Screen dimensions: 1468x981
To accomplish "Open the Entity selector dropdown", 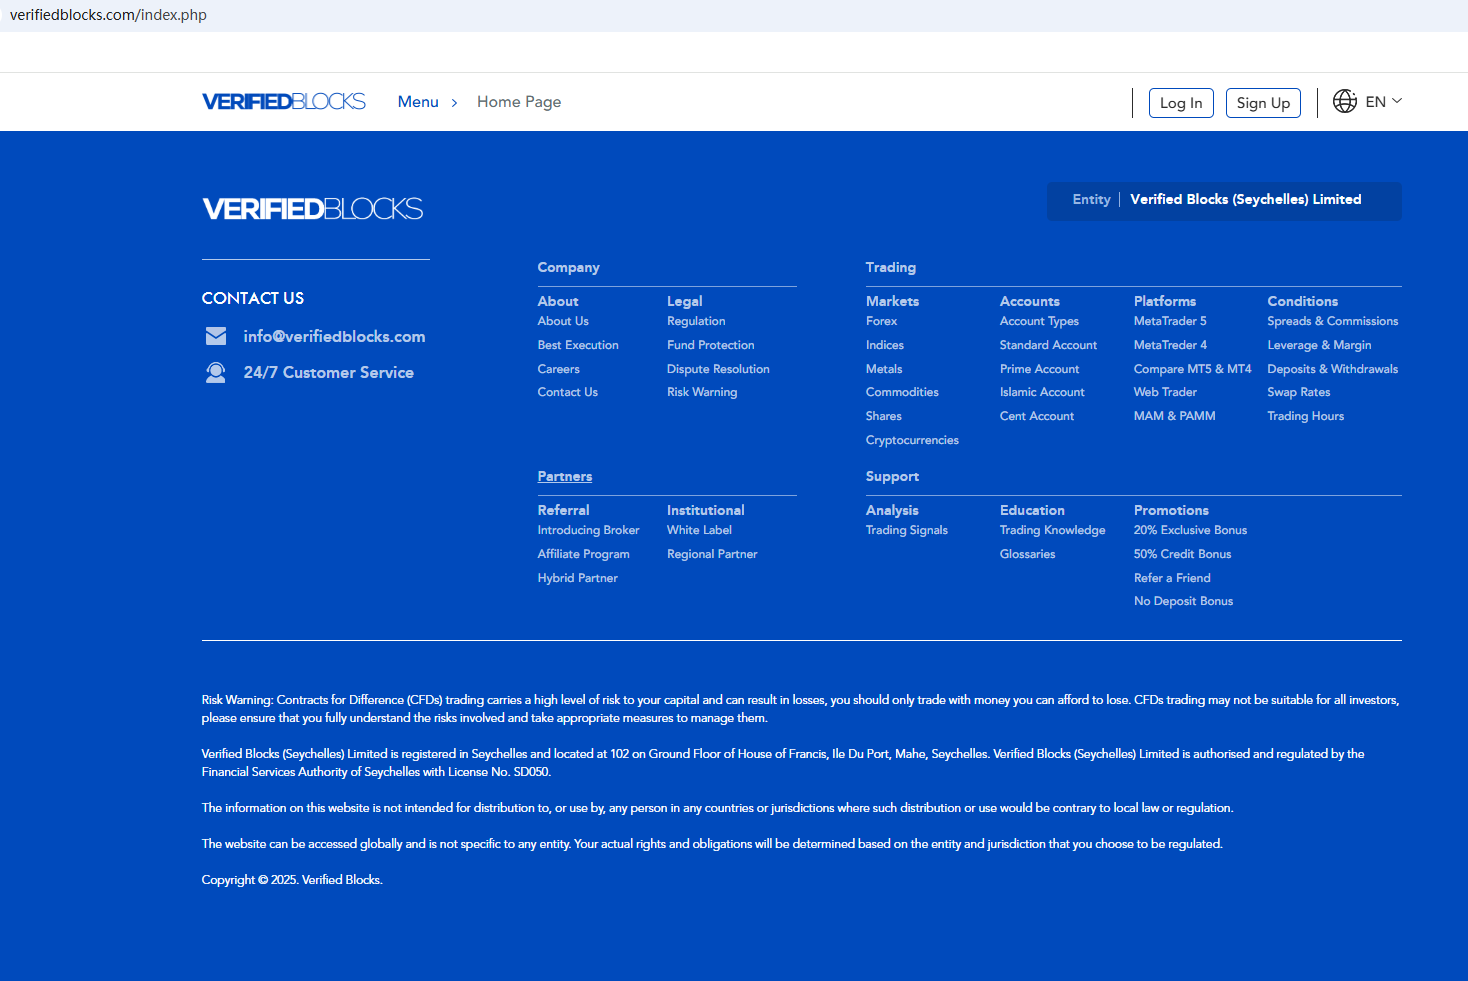I will pos(1224,200).
